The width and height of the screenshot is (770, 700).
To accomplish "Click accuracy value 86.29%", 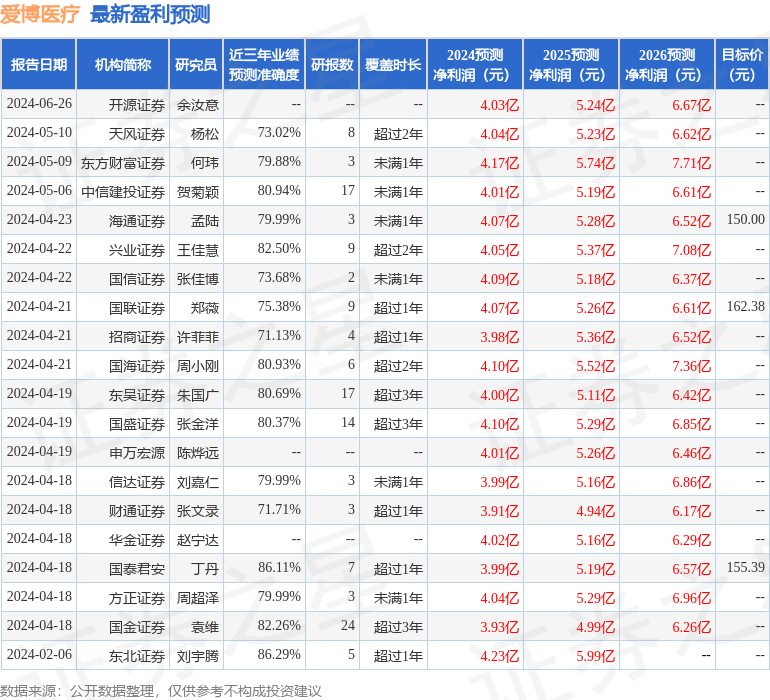I will [279, 654].
